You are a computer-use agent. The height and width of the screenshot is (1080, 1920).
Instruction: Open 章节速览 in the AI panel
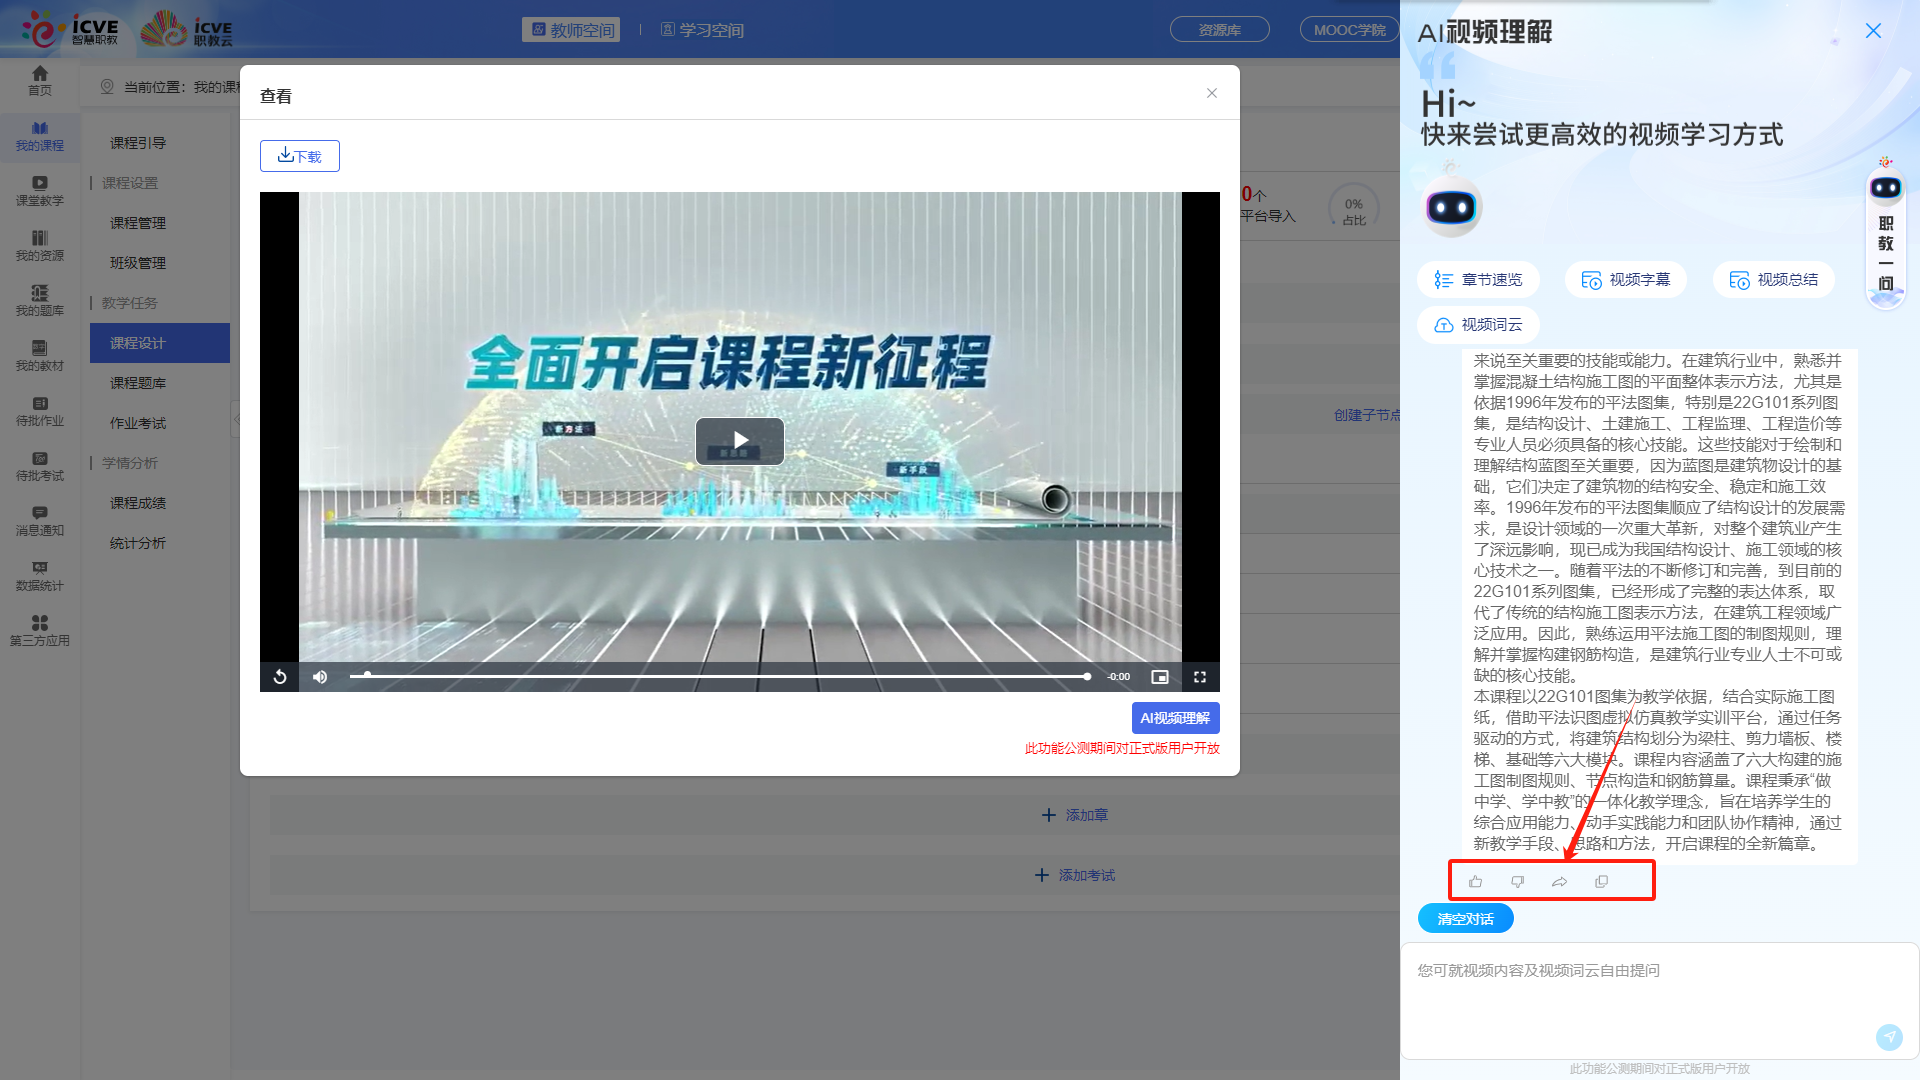coord(1478,280)
